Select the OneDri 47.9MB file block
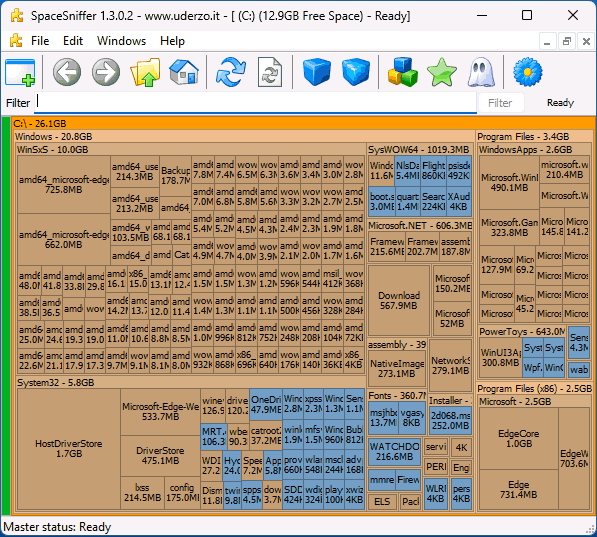This screenshot has width=597, height=537. click(266, 404)
